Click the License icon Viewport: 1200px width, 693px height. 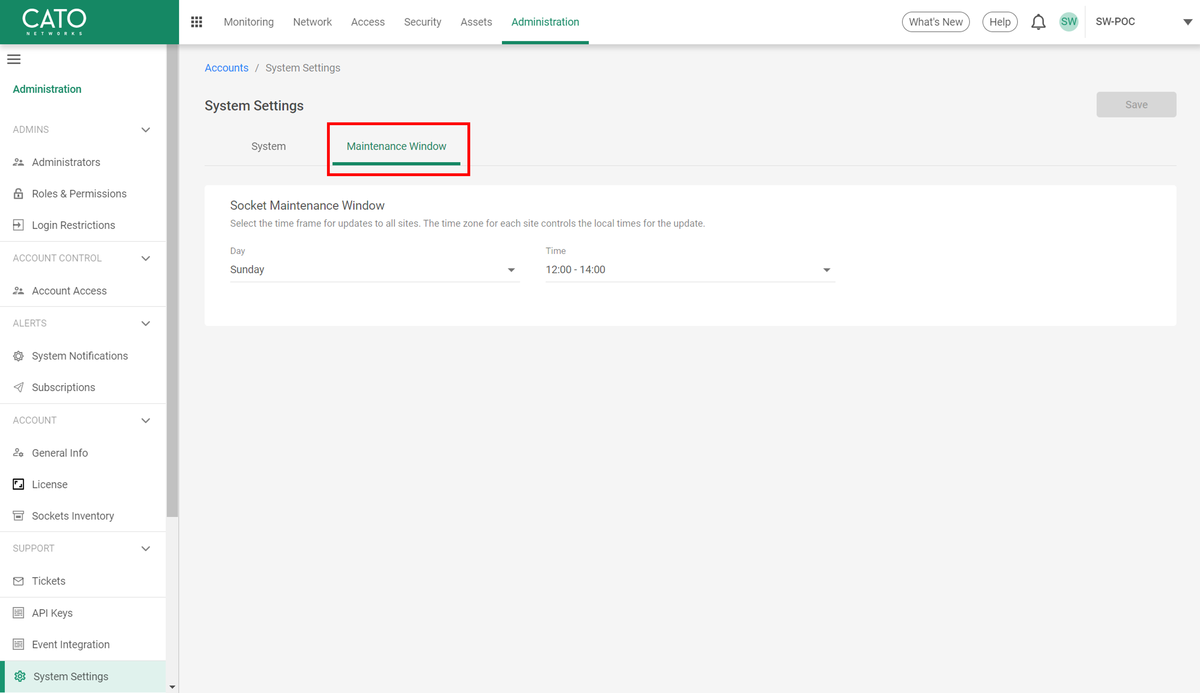click(18, 484)
